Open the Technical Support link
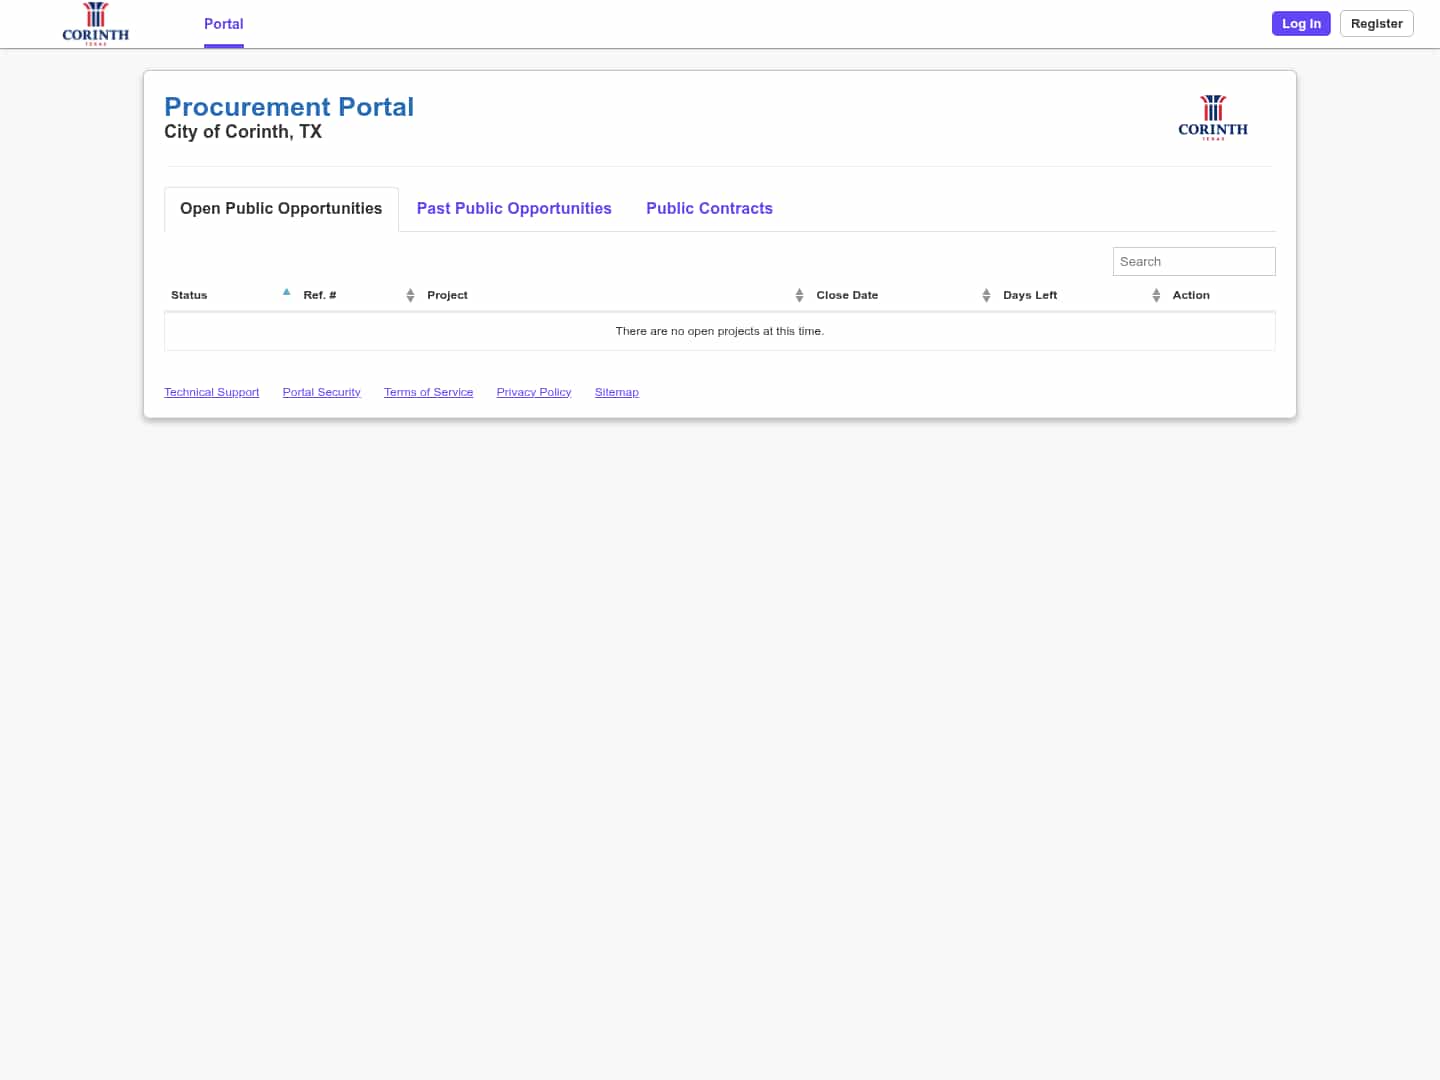 (212, 392)
